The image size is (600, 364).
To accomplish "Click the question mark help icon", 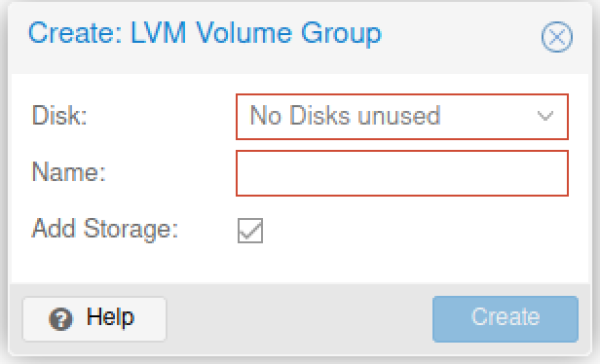I will click(60, 318).
